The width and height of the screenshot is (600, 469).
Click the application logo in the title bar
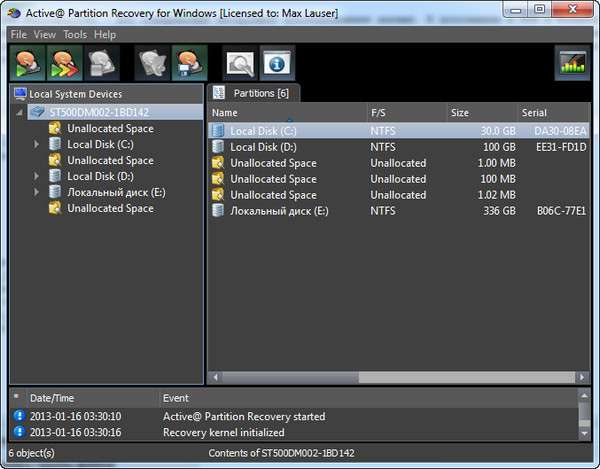coord(14,13)
